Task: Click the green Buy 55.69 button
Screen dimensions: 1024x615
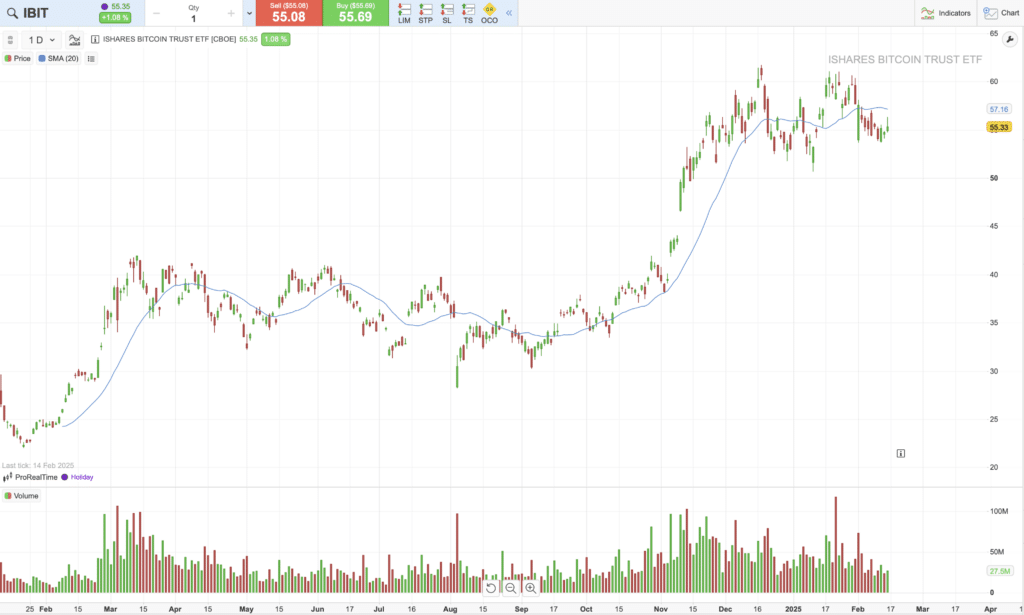Action: point(355,13)
